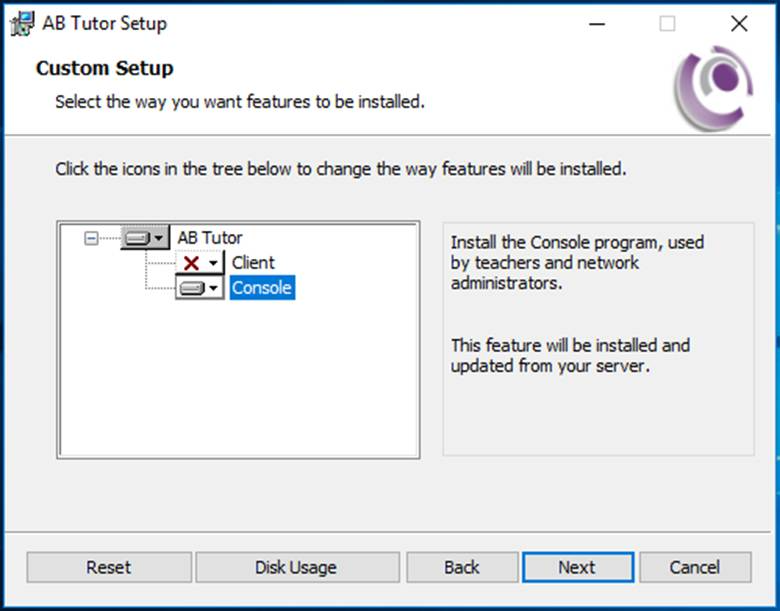Open the Client feature dropdown arrow

coord(213,263)
